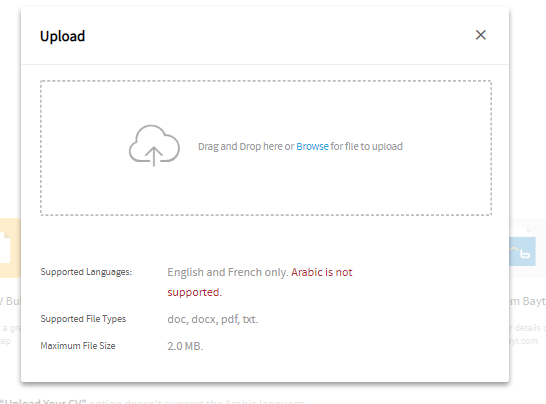The height and width of the screenshot is (404, 546).
Task: Click the "2.0 MB" size value
Action: point(185,346)
